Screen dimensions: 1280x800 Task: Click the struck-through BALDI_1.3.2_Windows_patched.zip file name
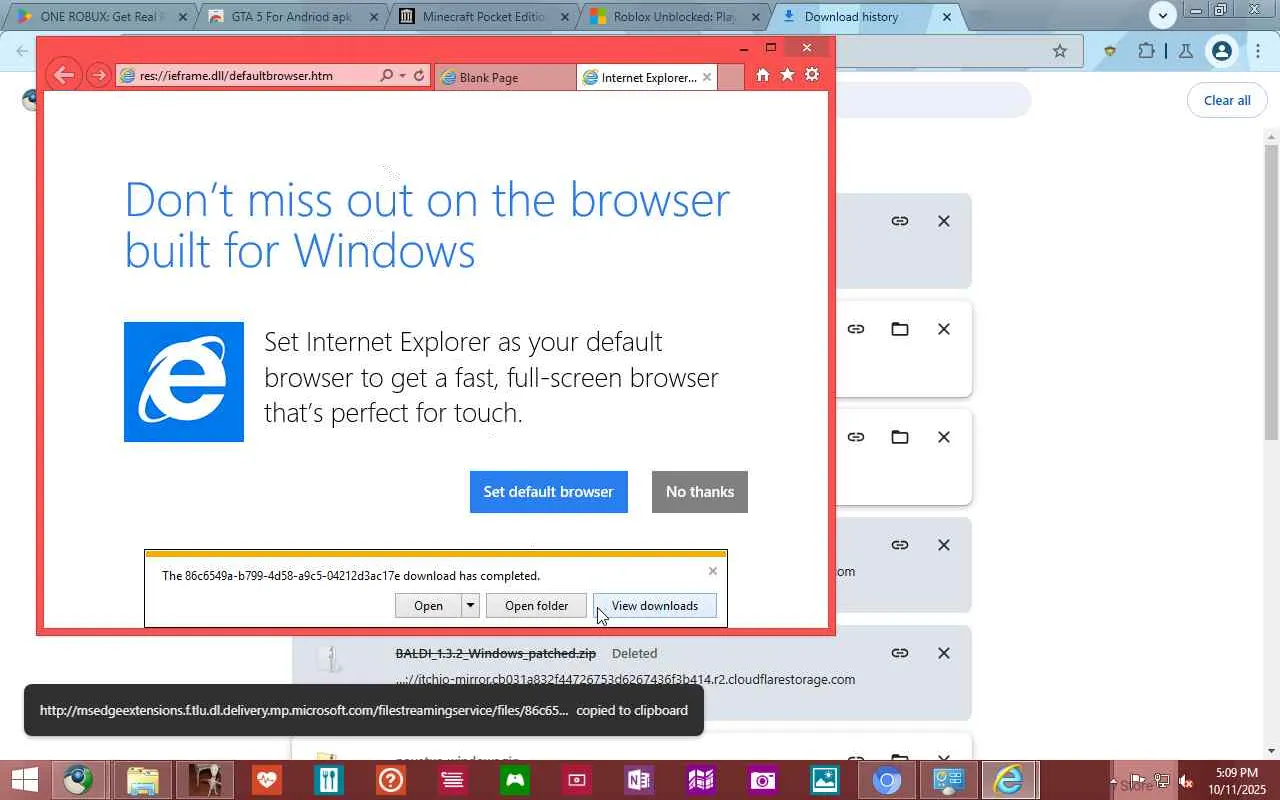point(496,653)
